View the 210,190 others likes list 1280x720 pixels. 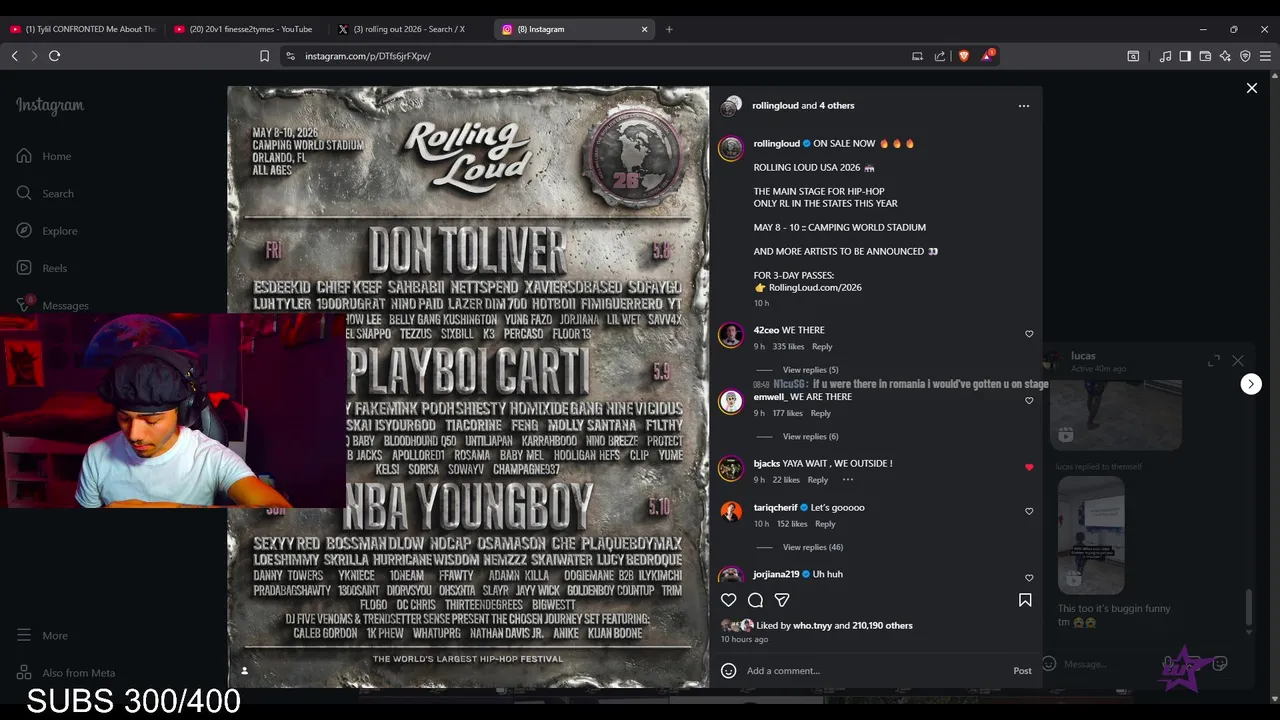coord(882,626)
